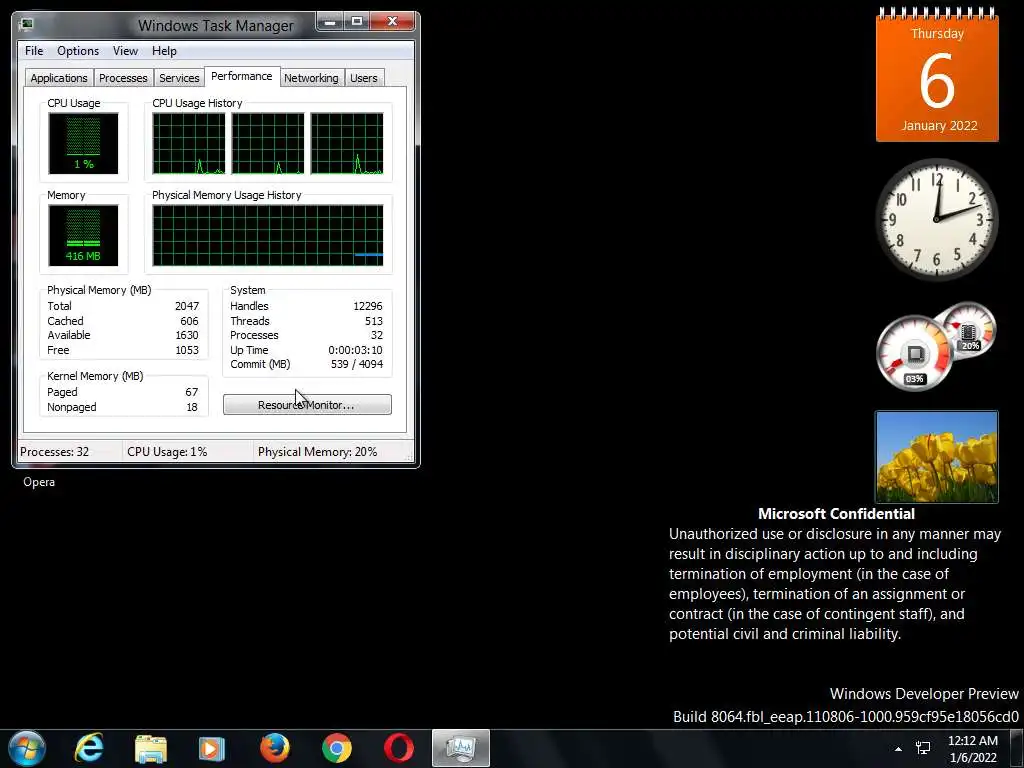
Task: Click the CPU meter gadget dial showing 03%
Action: point(914,353)
